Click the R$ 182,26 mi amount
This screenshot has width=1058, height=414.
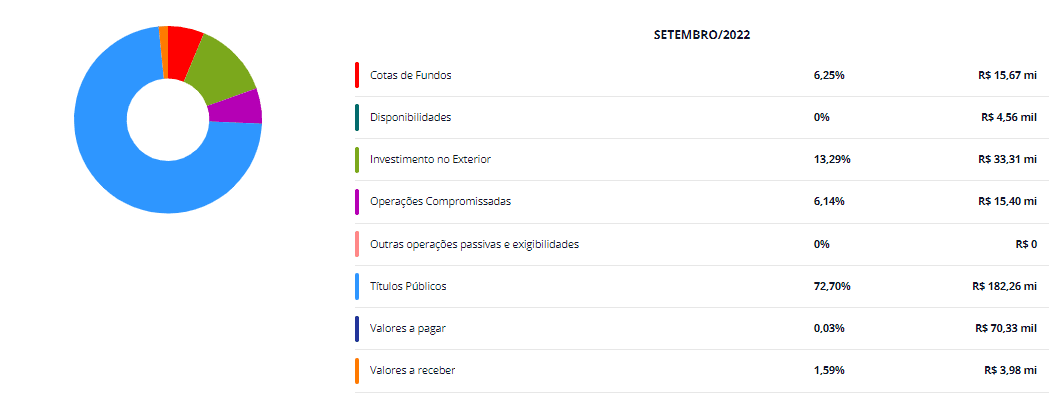1004,286
